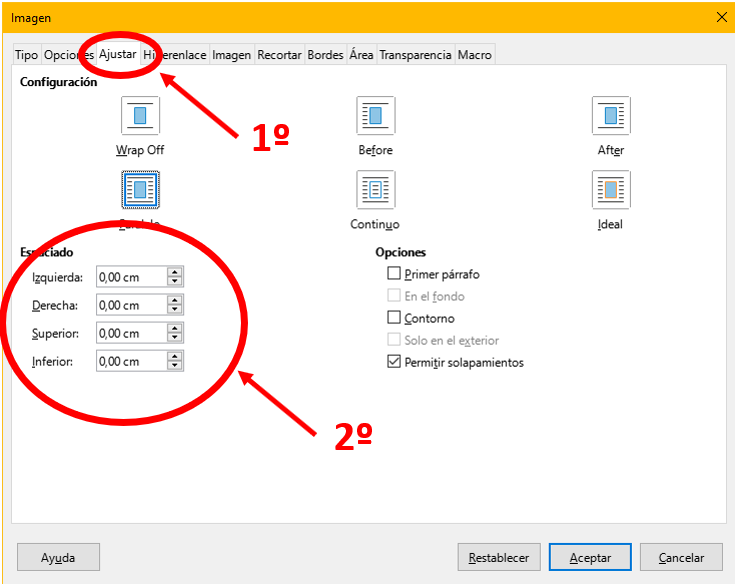Viewport: 735px width, 584px height.
Task: Choose the After wrap icon
Action: pos(610,116)
